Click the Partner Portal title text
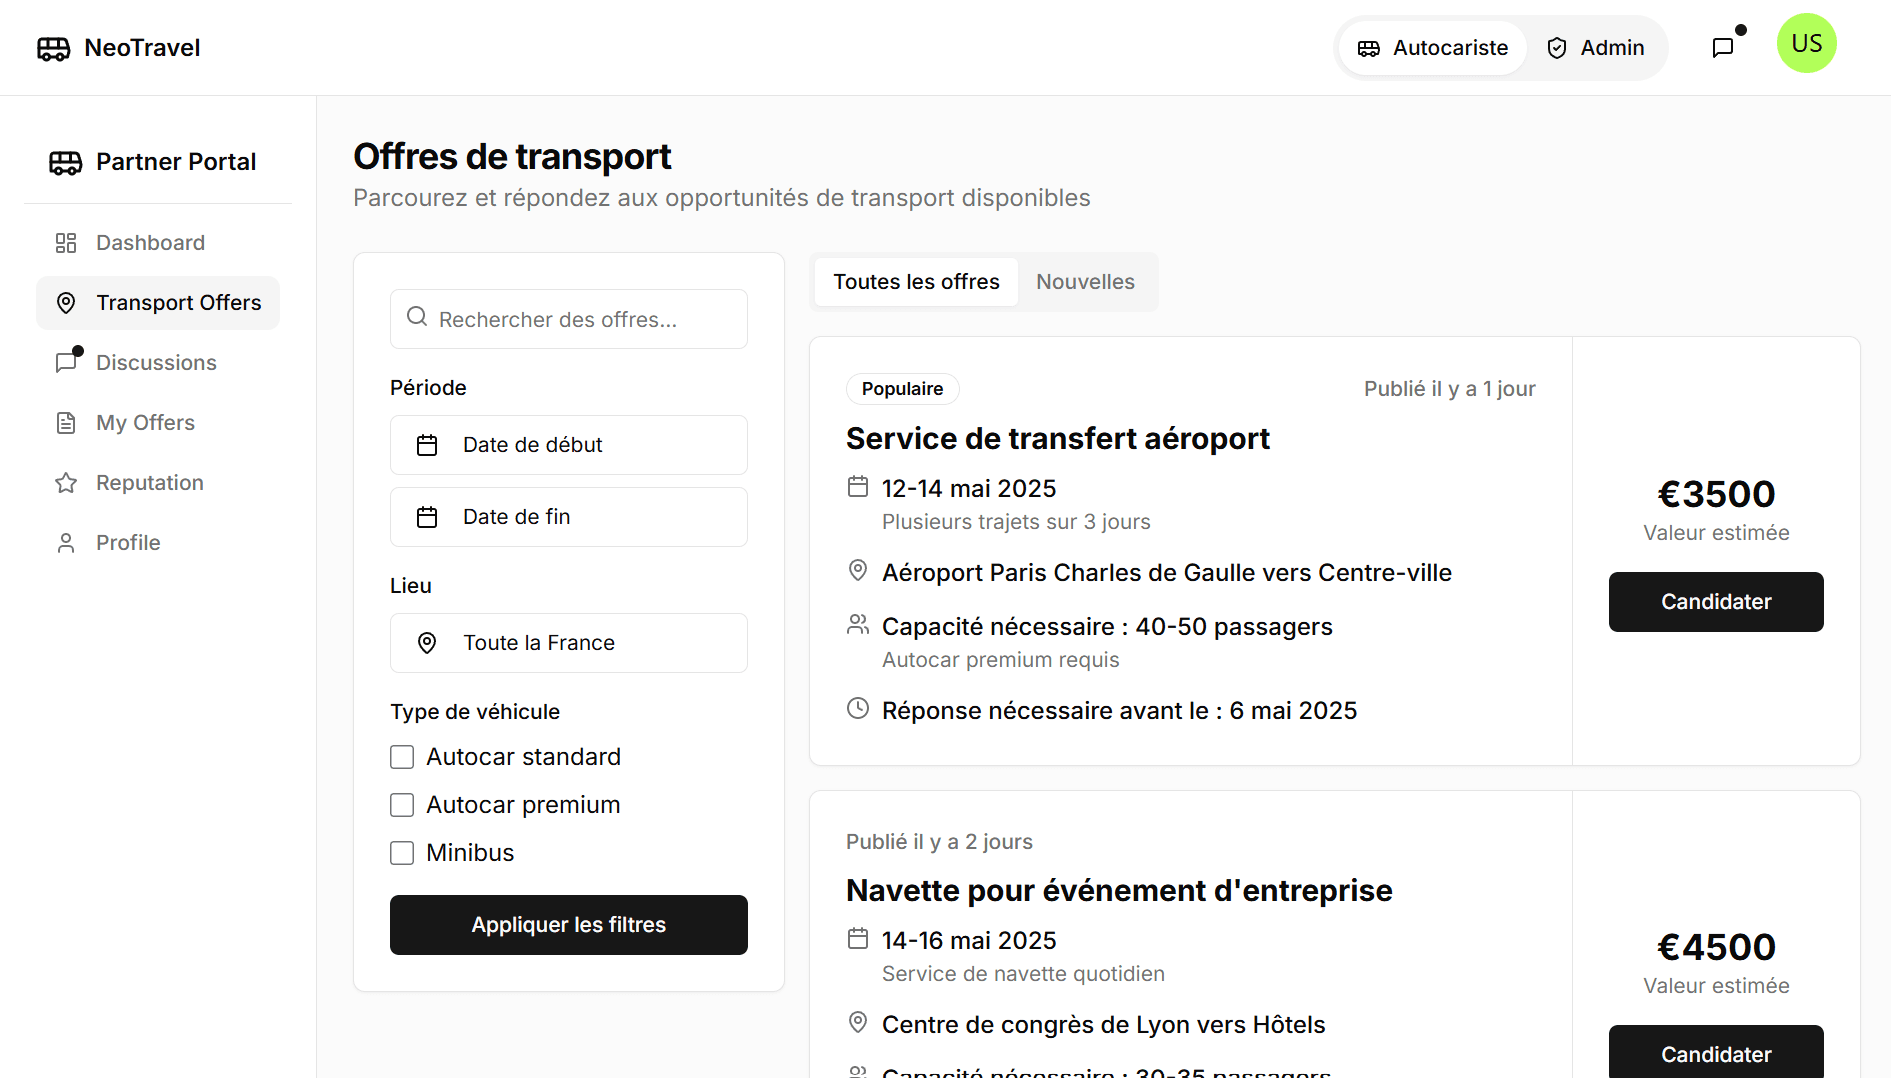Viewport: 1891px width, 1078px height. (x=176, y=162)
